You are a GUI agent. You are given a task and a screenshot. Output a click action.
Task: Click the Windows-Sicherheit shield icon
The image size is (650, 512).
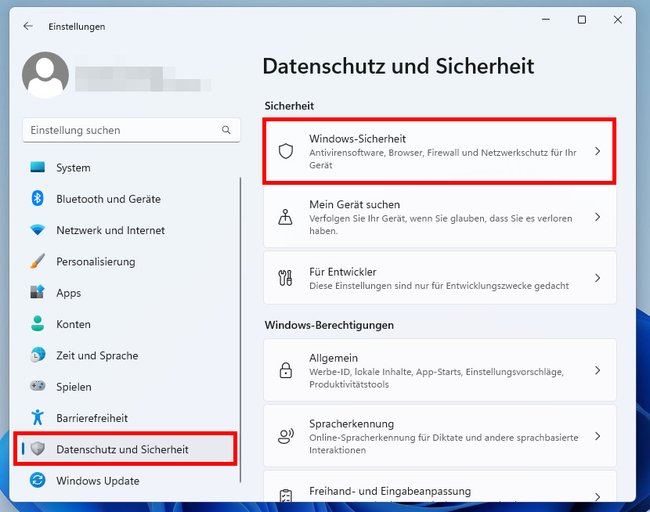286,151
